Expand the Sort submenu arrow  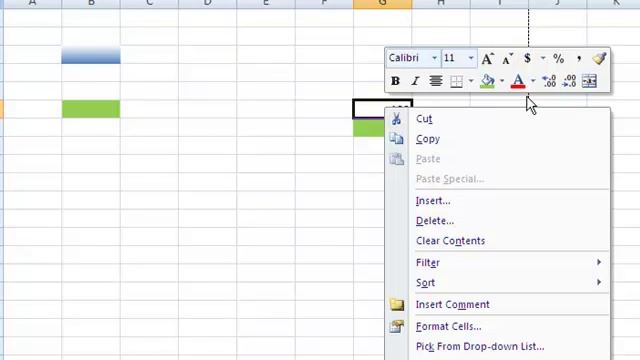tap(599, 282)
